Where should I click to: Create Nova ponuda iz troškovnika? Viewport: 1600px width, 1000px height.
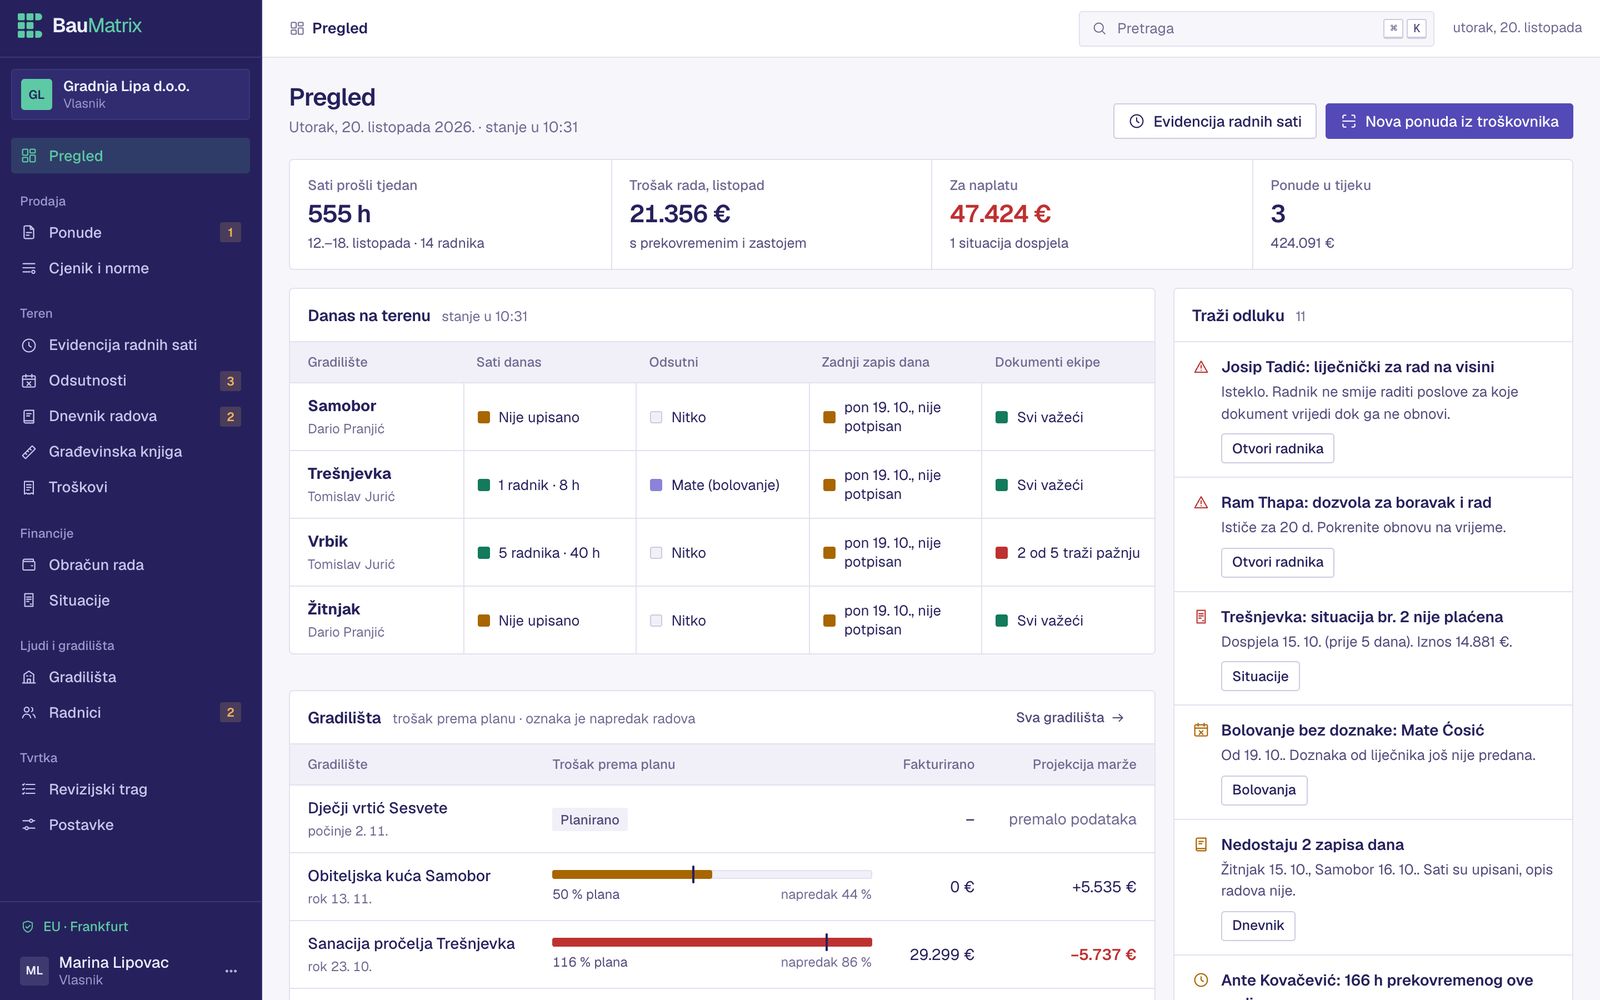tap(1449, 121)
